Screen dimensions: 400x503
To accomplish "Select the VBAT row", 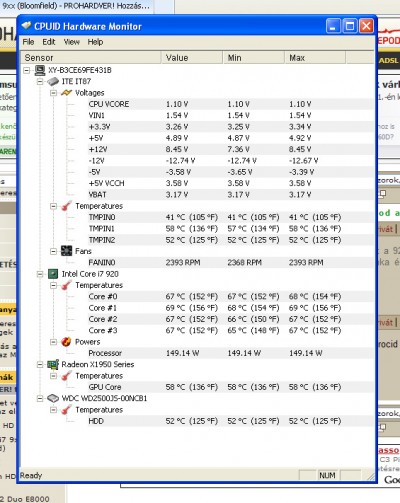I will tap(230, 195).
